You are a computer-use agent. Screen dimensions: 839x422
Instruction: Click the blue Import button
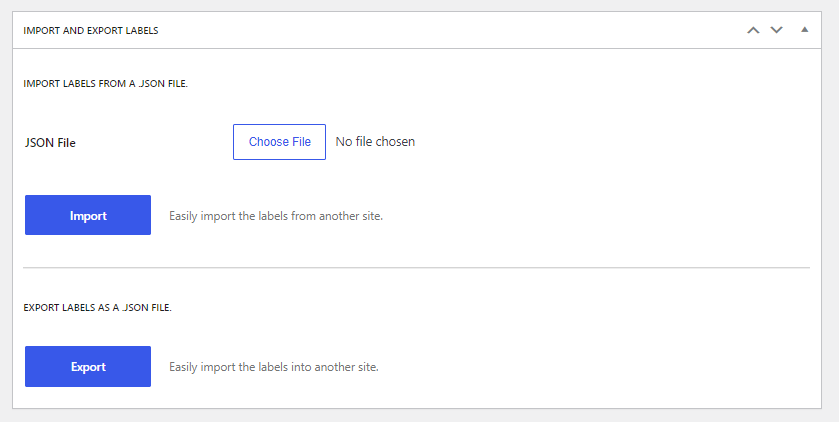(88, 215)
